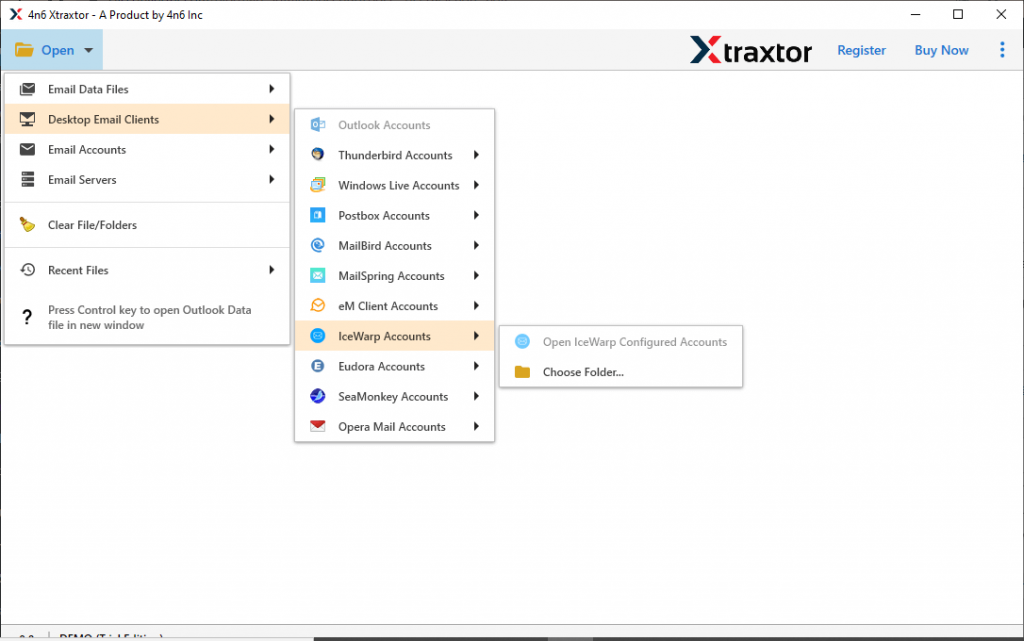The width and height of the screenshot is (1024, 641).
Task: Choose Open IceWarp Configured Accounts
Action: (x=634, y=341)
